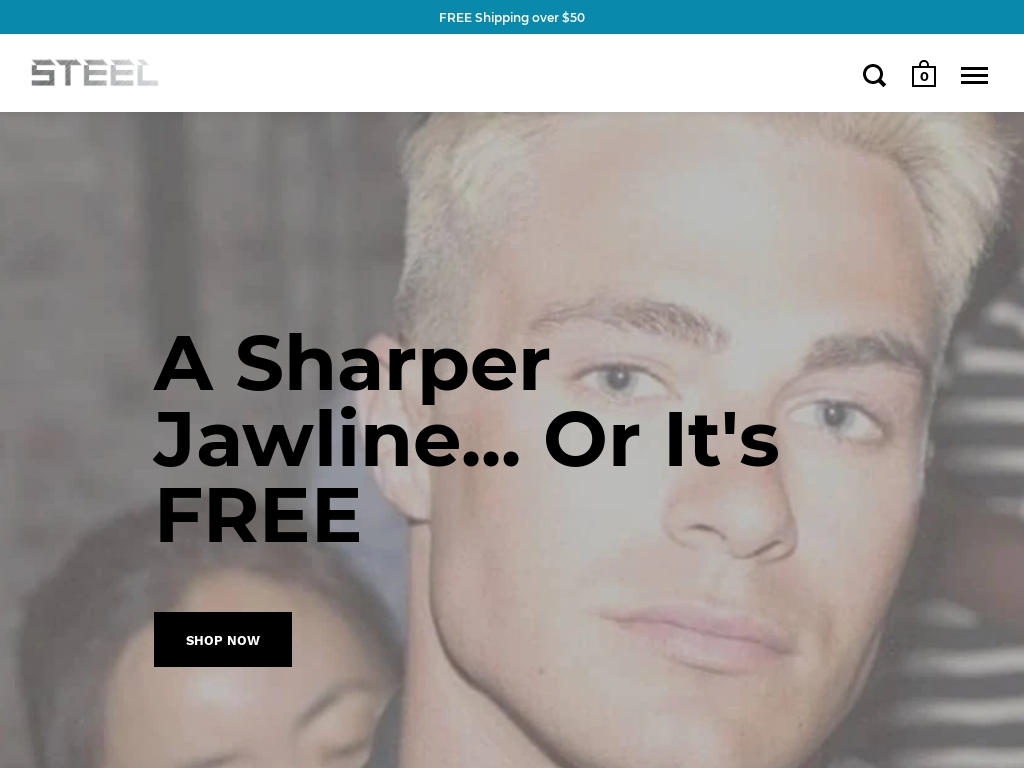Click the words Jawline... Or It's in the headline

(466, 439)
